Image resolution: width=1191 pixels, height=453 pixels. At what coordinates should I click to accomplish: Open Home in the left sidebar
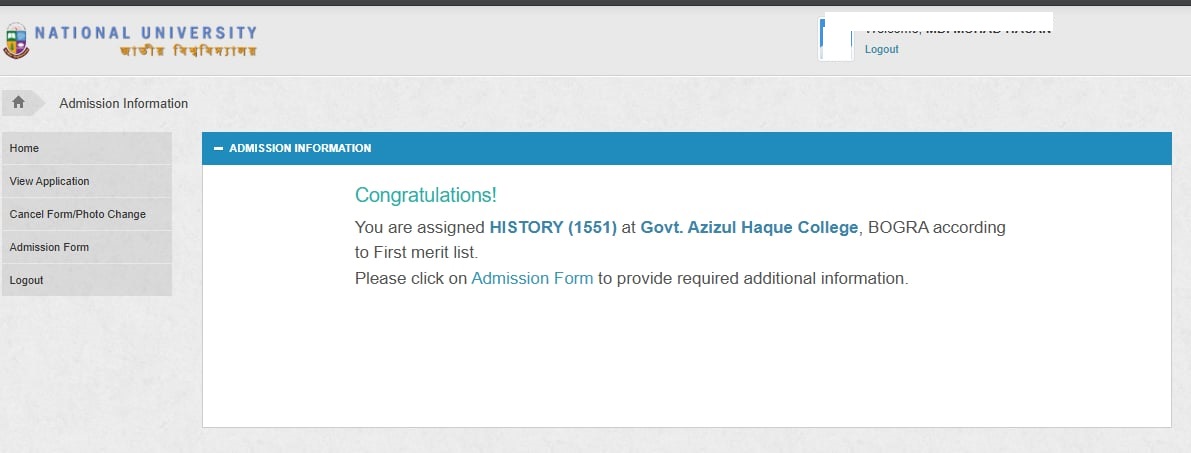pyautogui.click(x=24, y=148)
